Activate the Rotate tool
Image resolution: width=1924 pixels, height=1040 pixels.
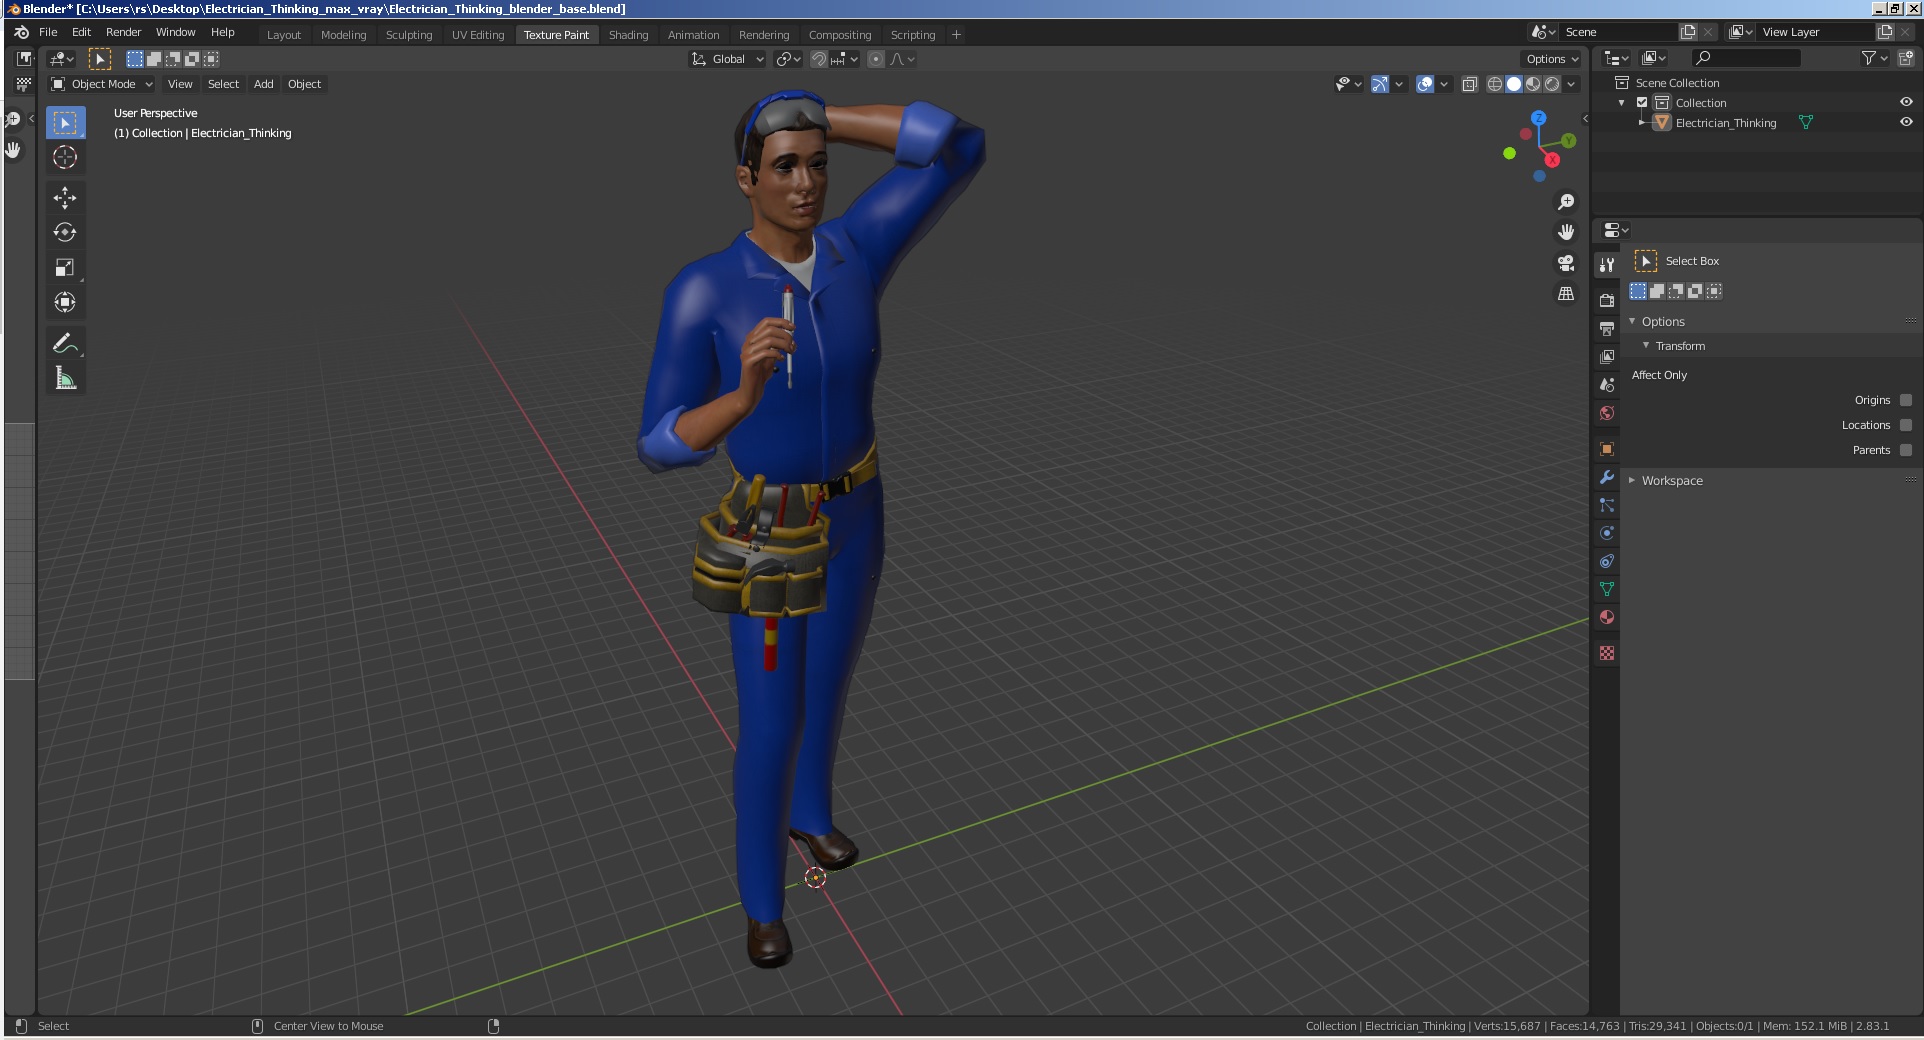(65, 232)
